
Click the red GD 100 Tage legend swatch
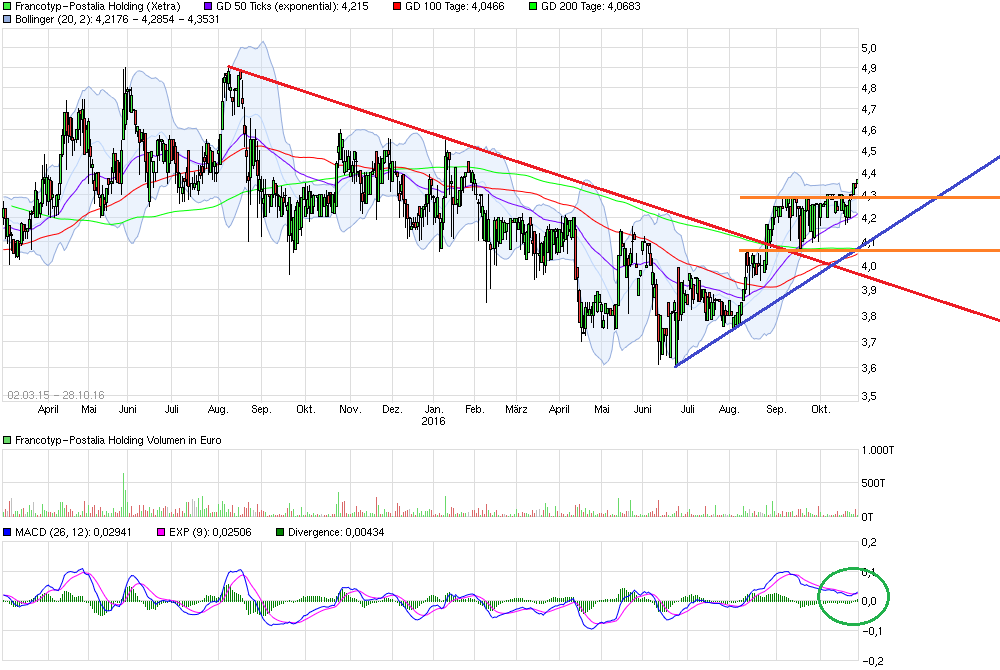pyautogui.click(x=397, y=6)
